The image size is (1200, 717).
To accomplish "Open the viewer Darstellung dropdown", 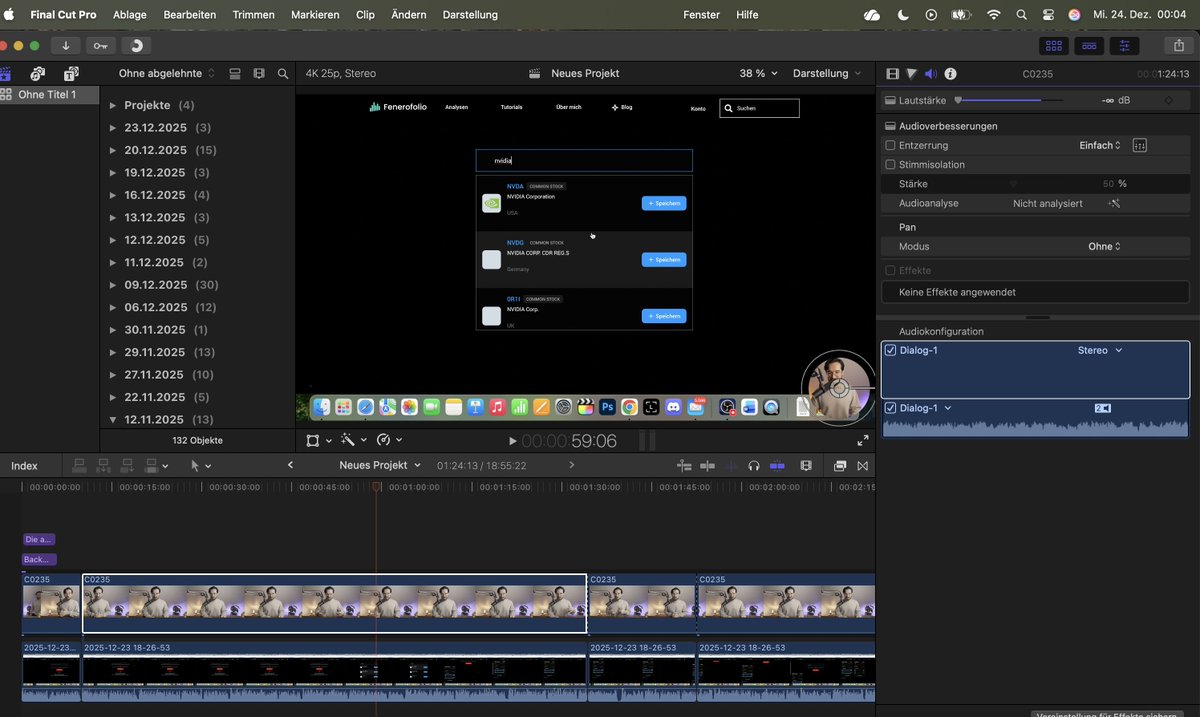I will (x=827, y=73).
